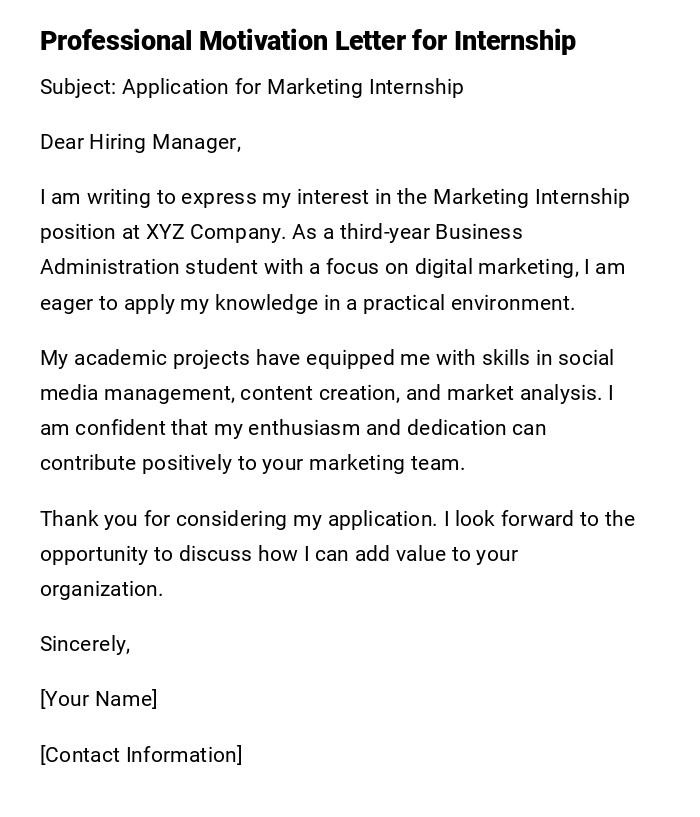Click the 'Professional Motivation Letter for Internship' heading

[308, 41]
